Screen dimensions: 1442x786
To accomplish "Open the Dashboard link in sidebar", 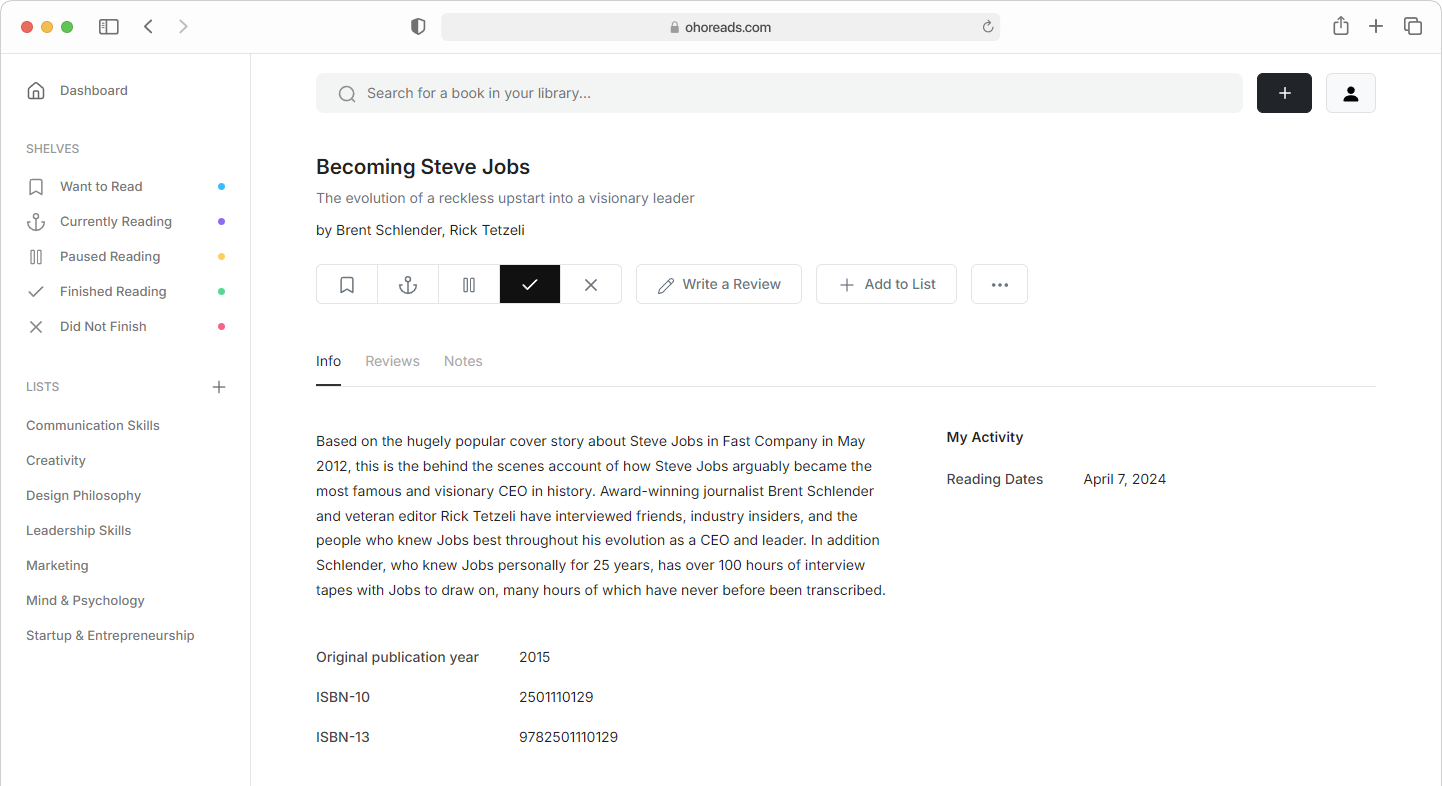I will (94, 91).
